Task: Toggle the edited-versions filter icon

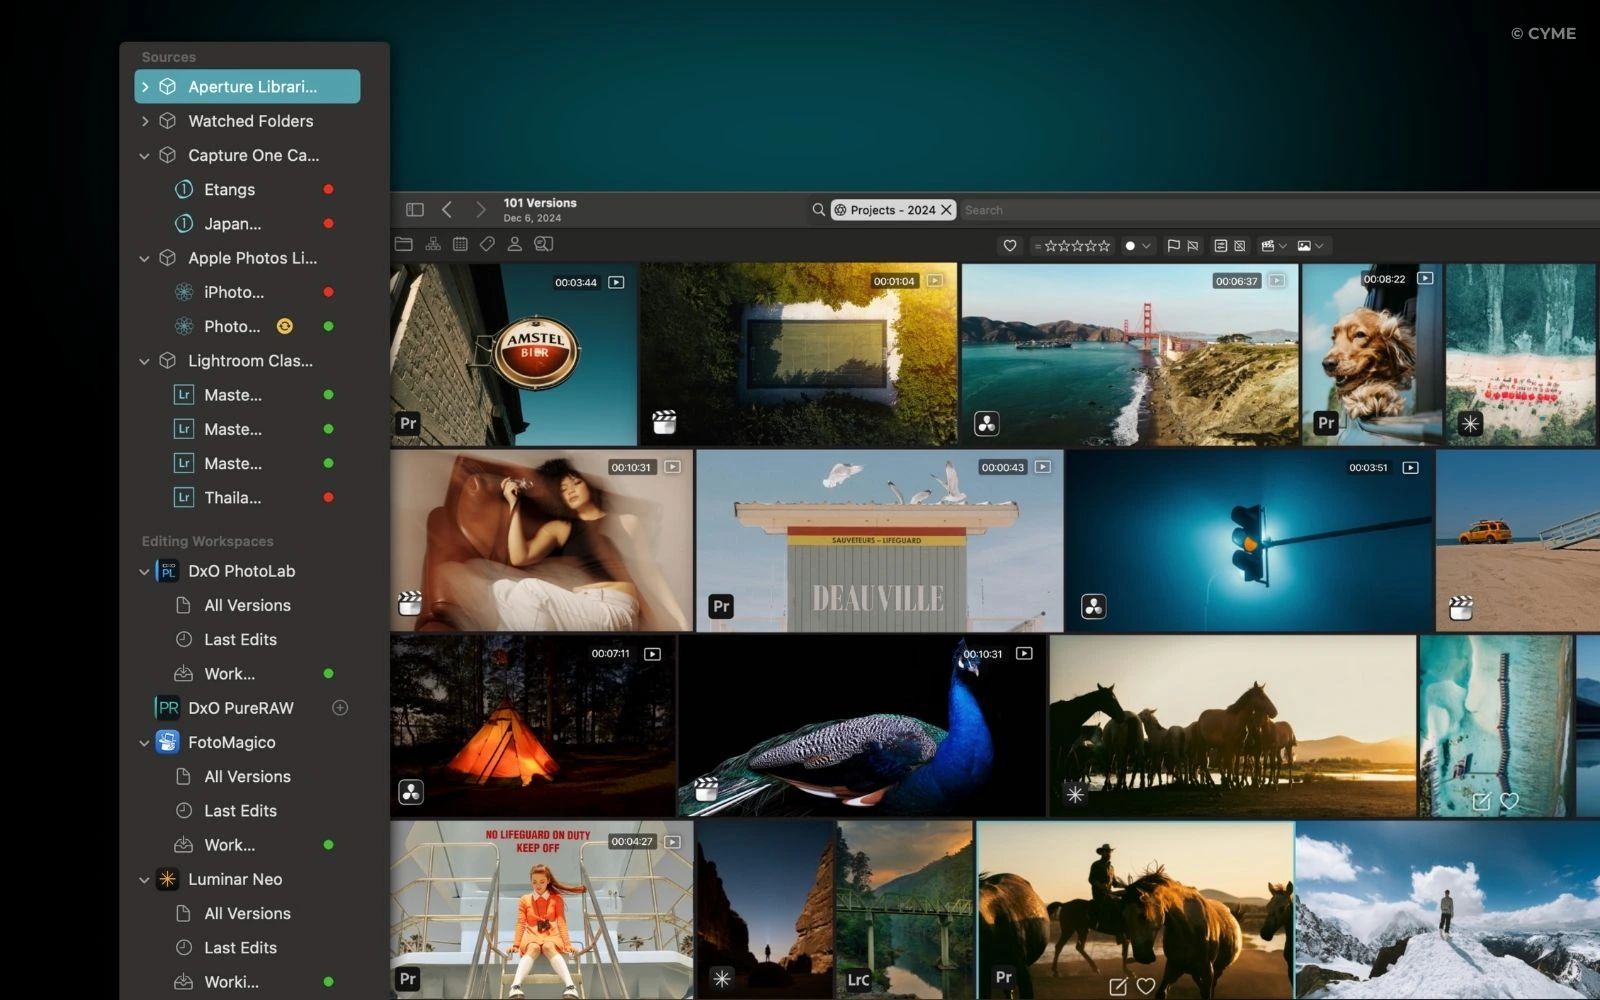Action: click(1220, 246)
